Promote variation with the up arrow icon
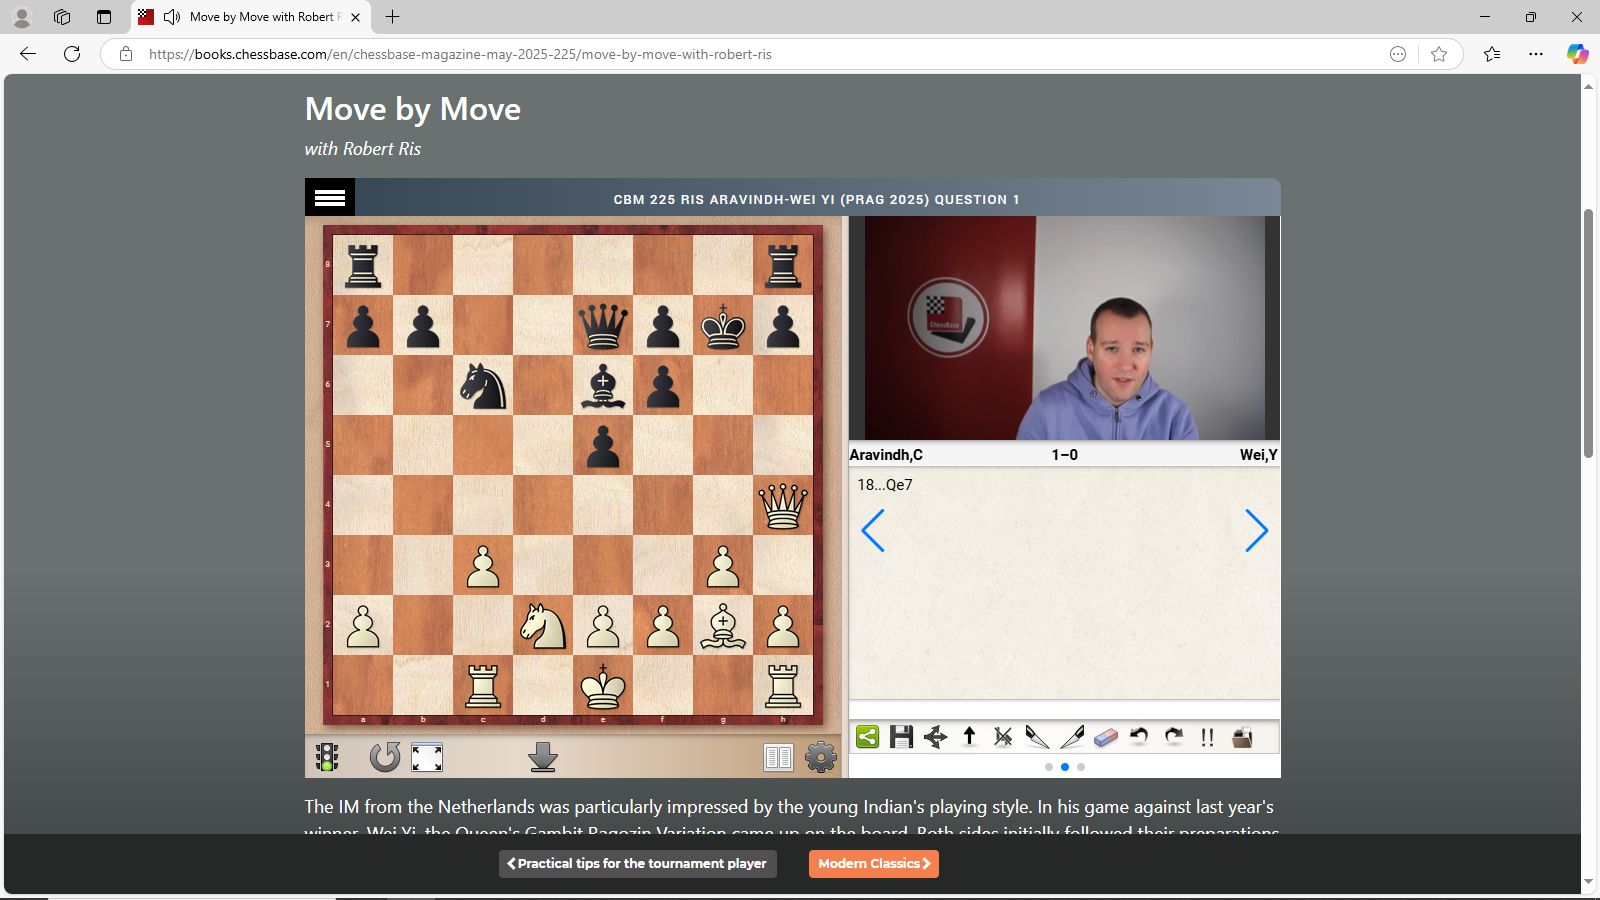This screenshot has width=1600, height=900. (969, 737)
